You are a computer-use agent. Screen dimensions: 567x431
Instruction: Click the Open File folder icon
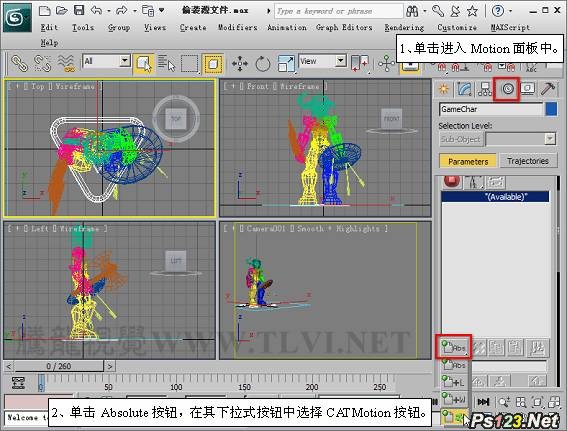(61, 10)
